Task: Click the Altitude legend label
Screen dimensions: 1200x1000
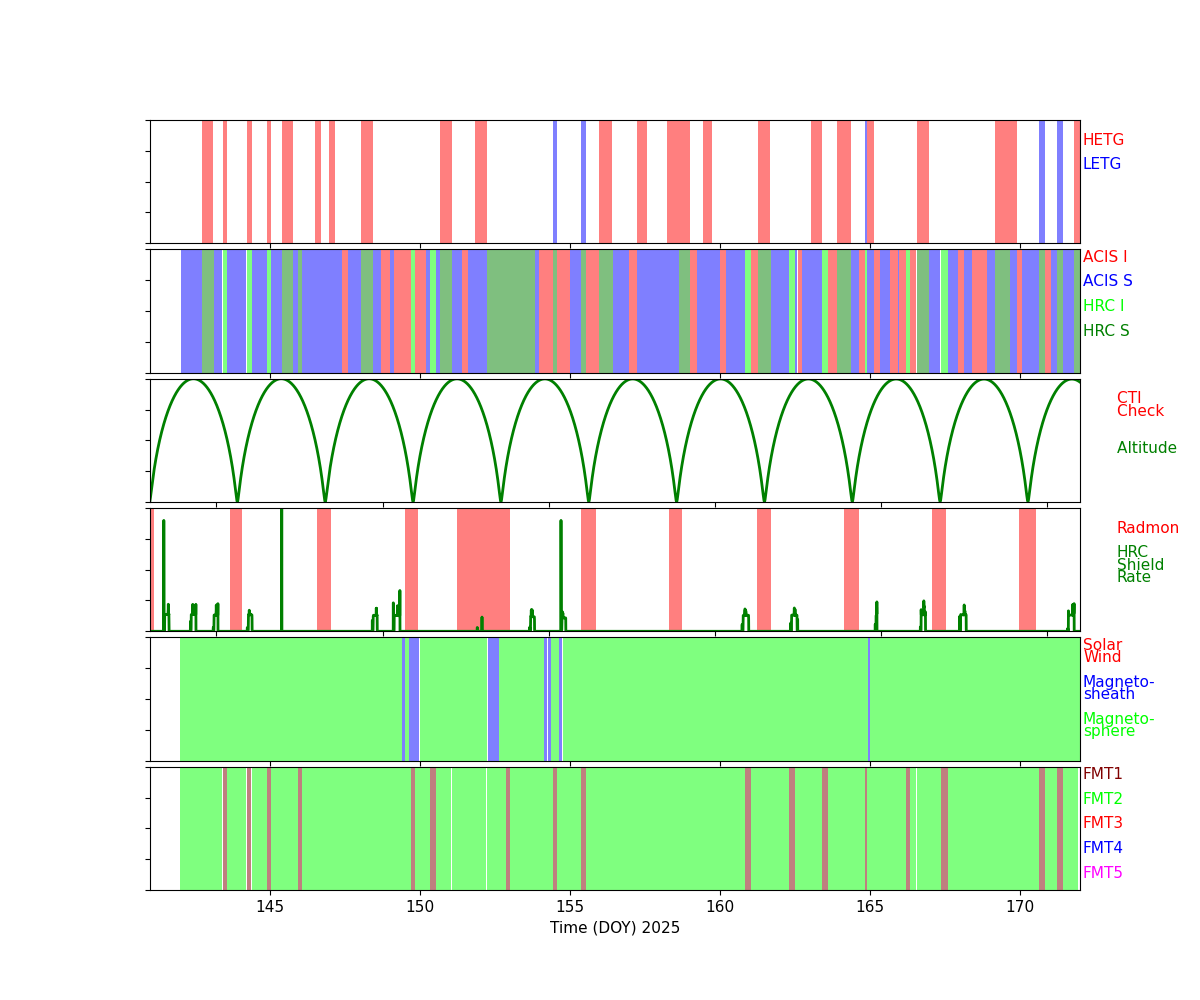Action: pos(1147,448)
